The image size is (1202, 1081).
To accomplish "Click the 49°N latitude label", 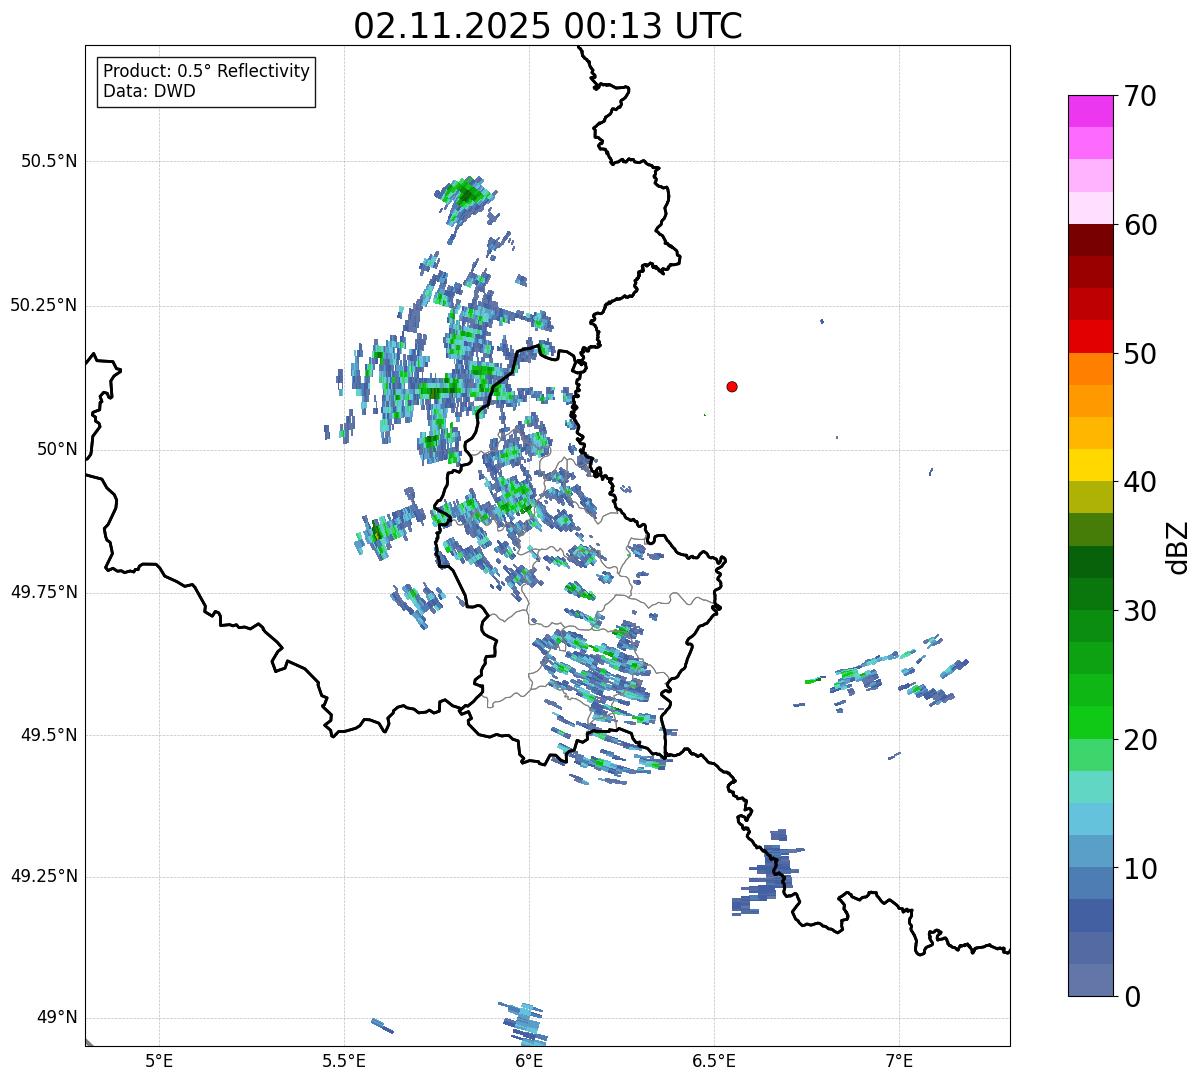I will pos(57,1018).
